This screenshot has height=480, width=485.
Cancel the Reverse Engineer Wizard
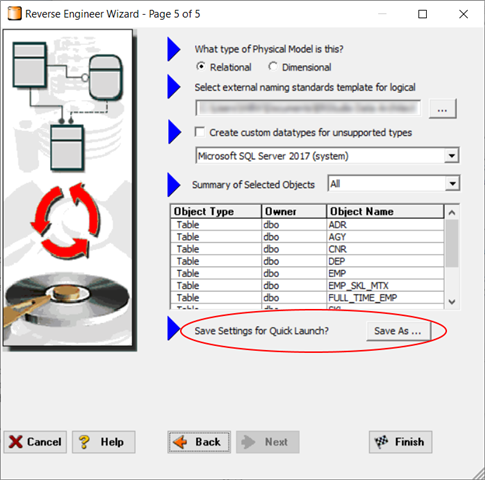pyautogui.click(x=35, y=442)
